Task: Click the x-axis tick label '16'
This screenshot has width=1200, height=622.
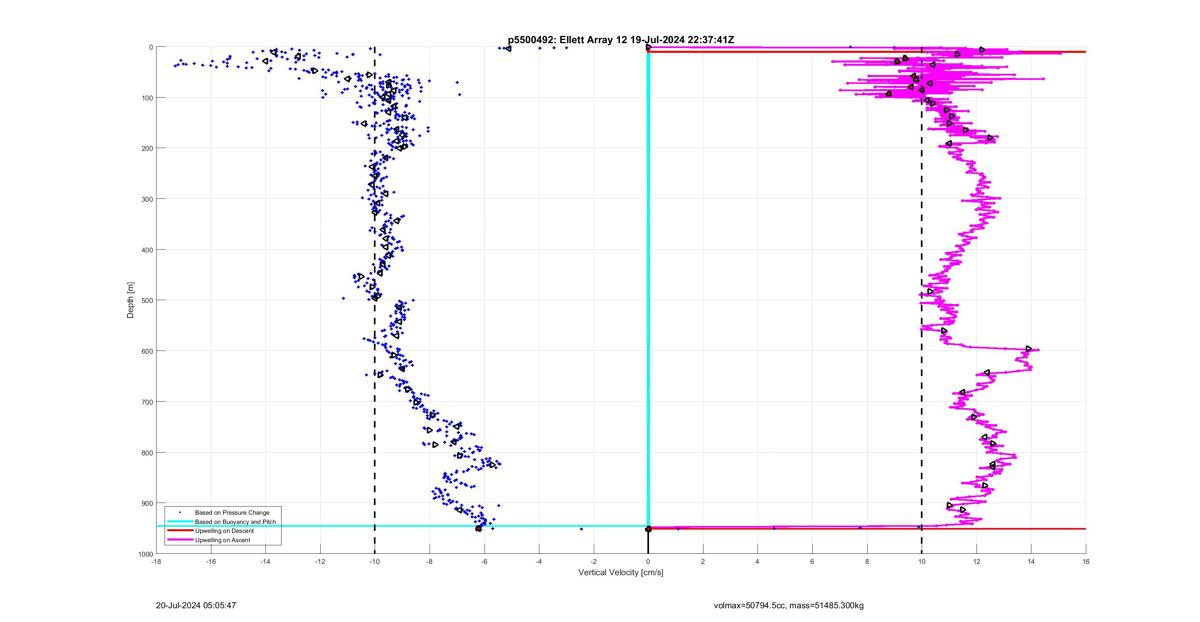Action: [x=1086, y=562]
